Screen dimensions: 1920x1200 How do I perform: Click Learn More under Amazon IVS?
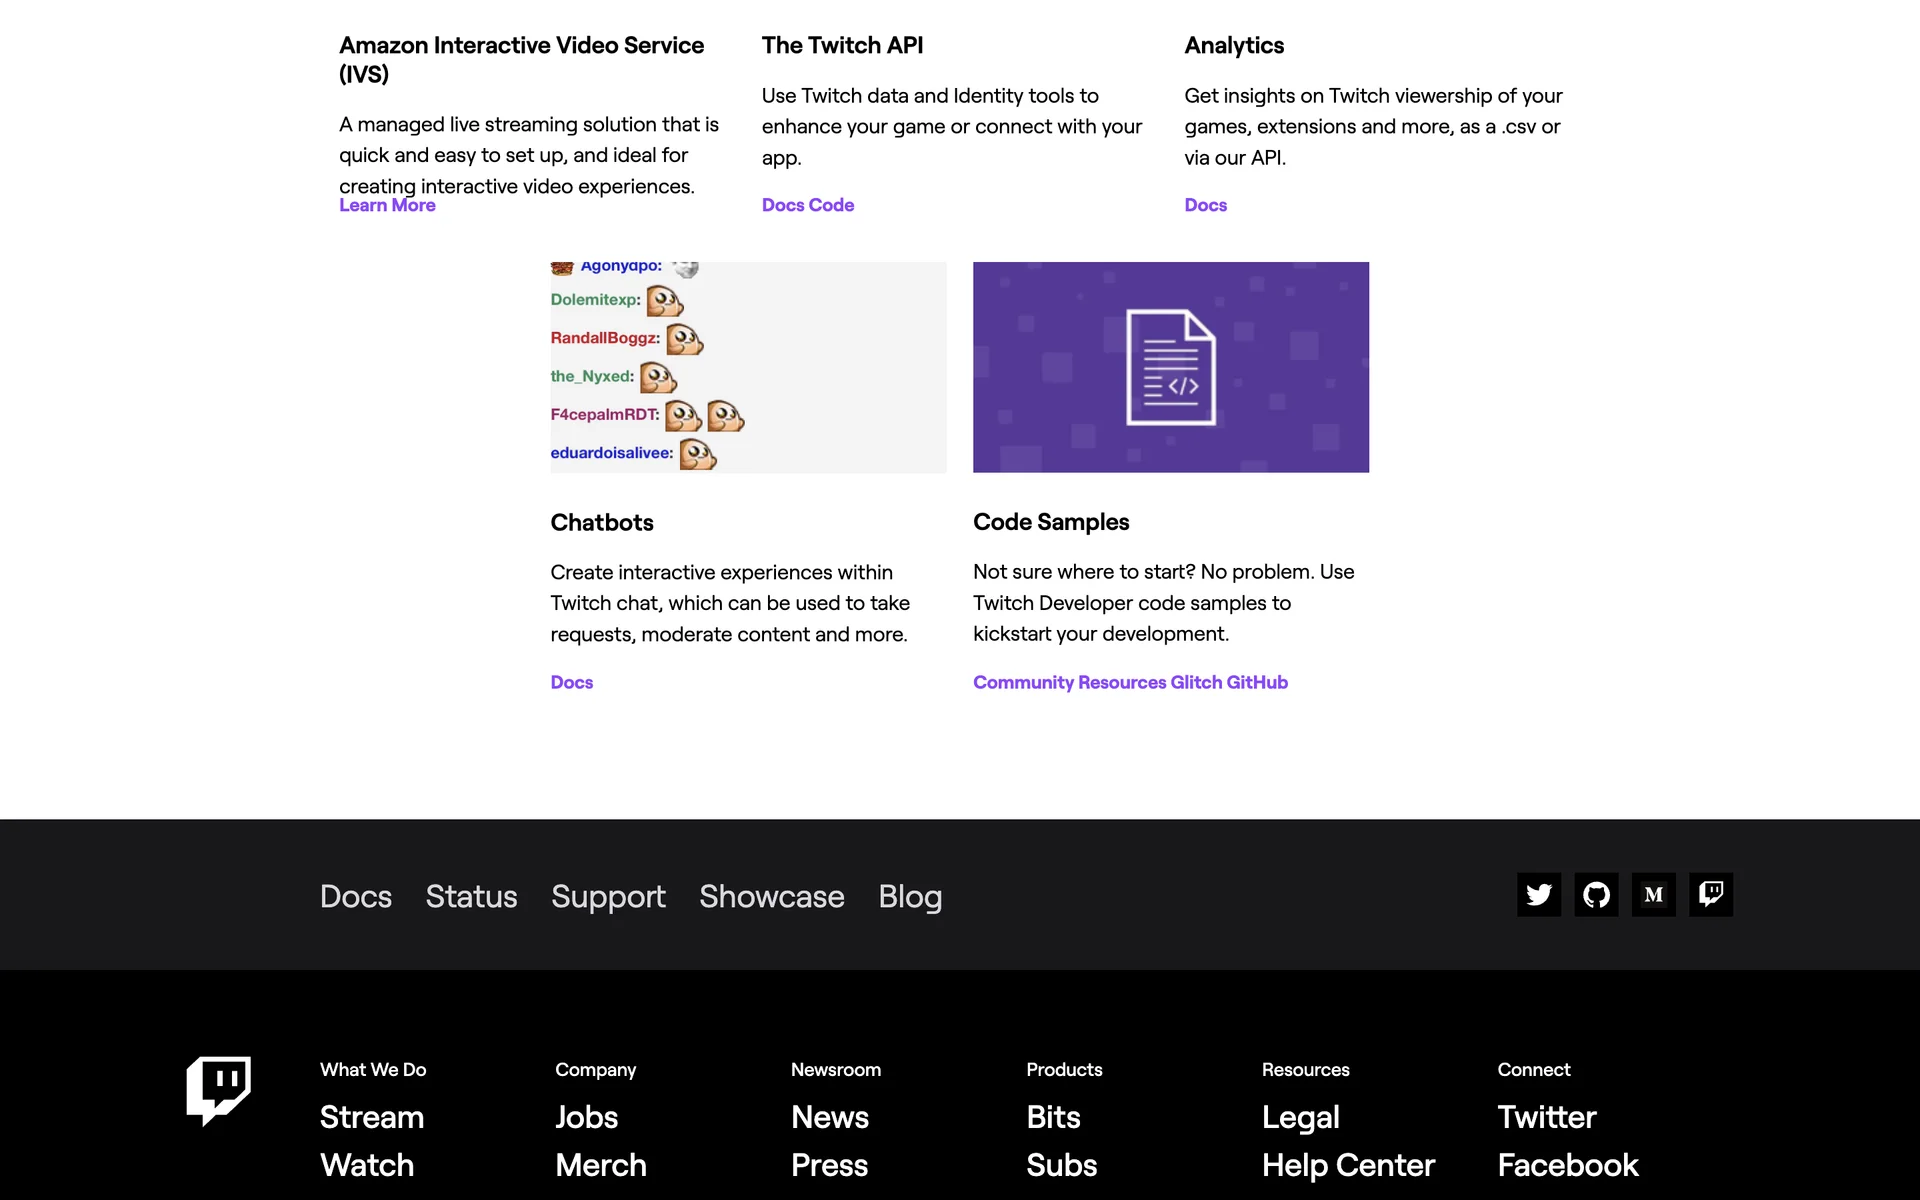click(387, 205)
